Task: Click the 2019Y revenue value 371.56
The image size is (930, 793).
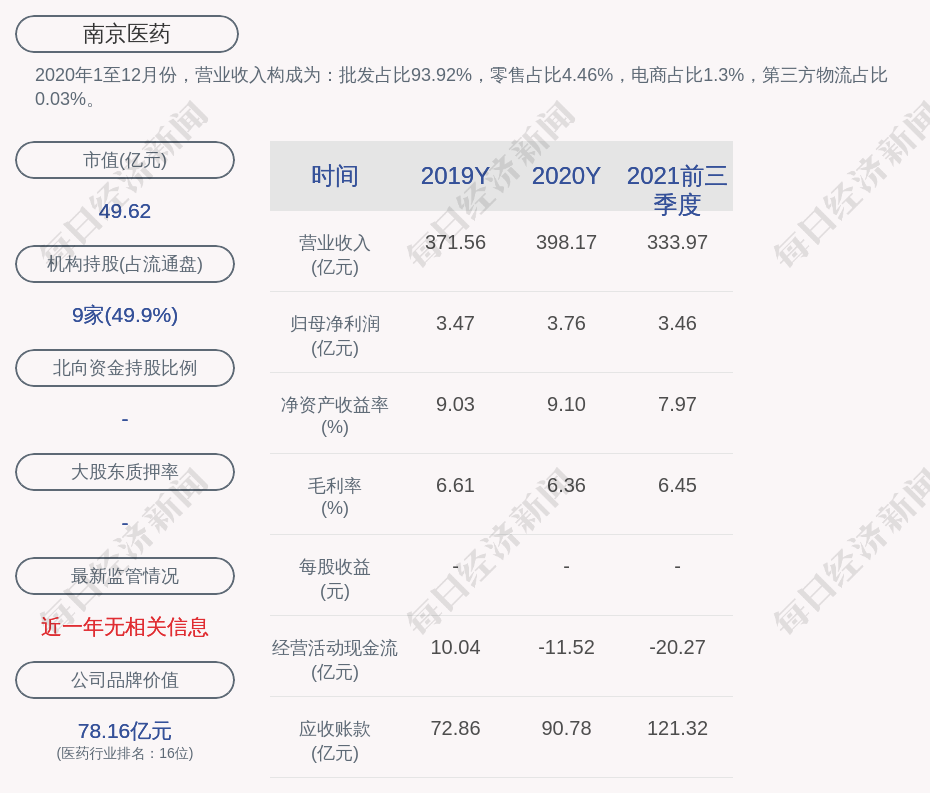Action: (455, 242)
